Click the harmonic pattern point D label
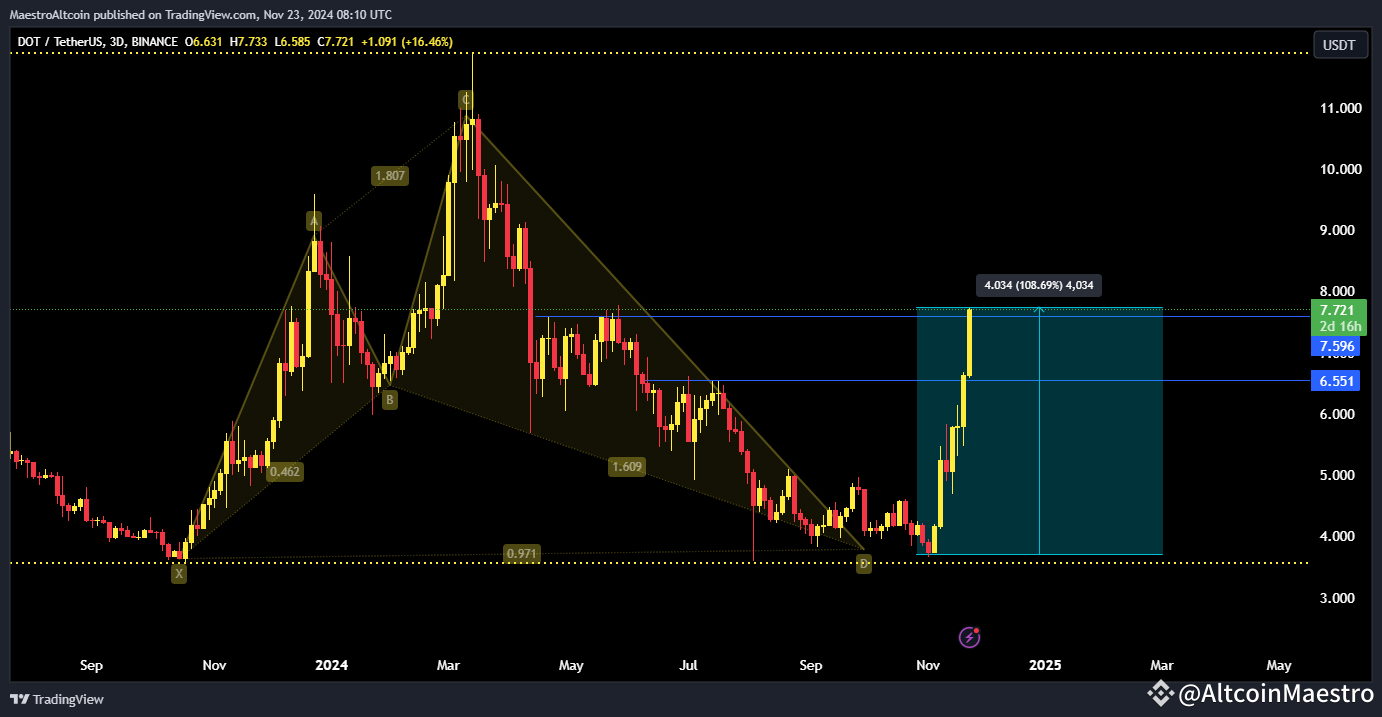The width and height of the screenshot is (1382, 717). click(864, 565)
